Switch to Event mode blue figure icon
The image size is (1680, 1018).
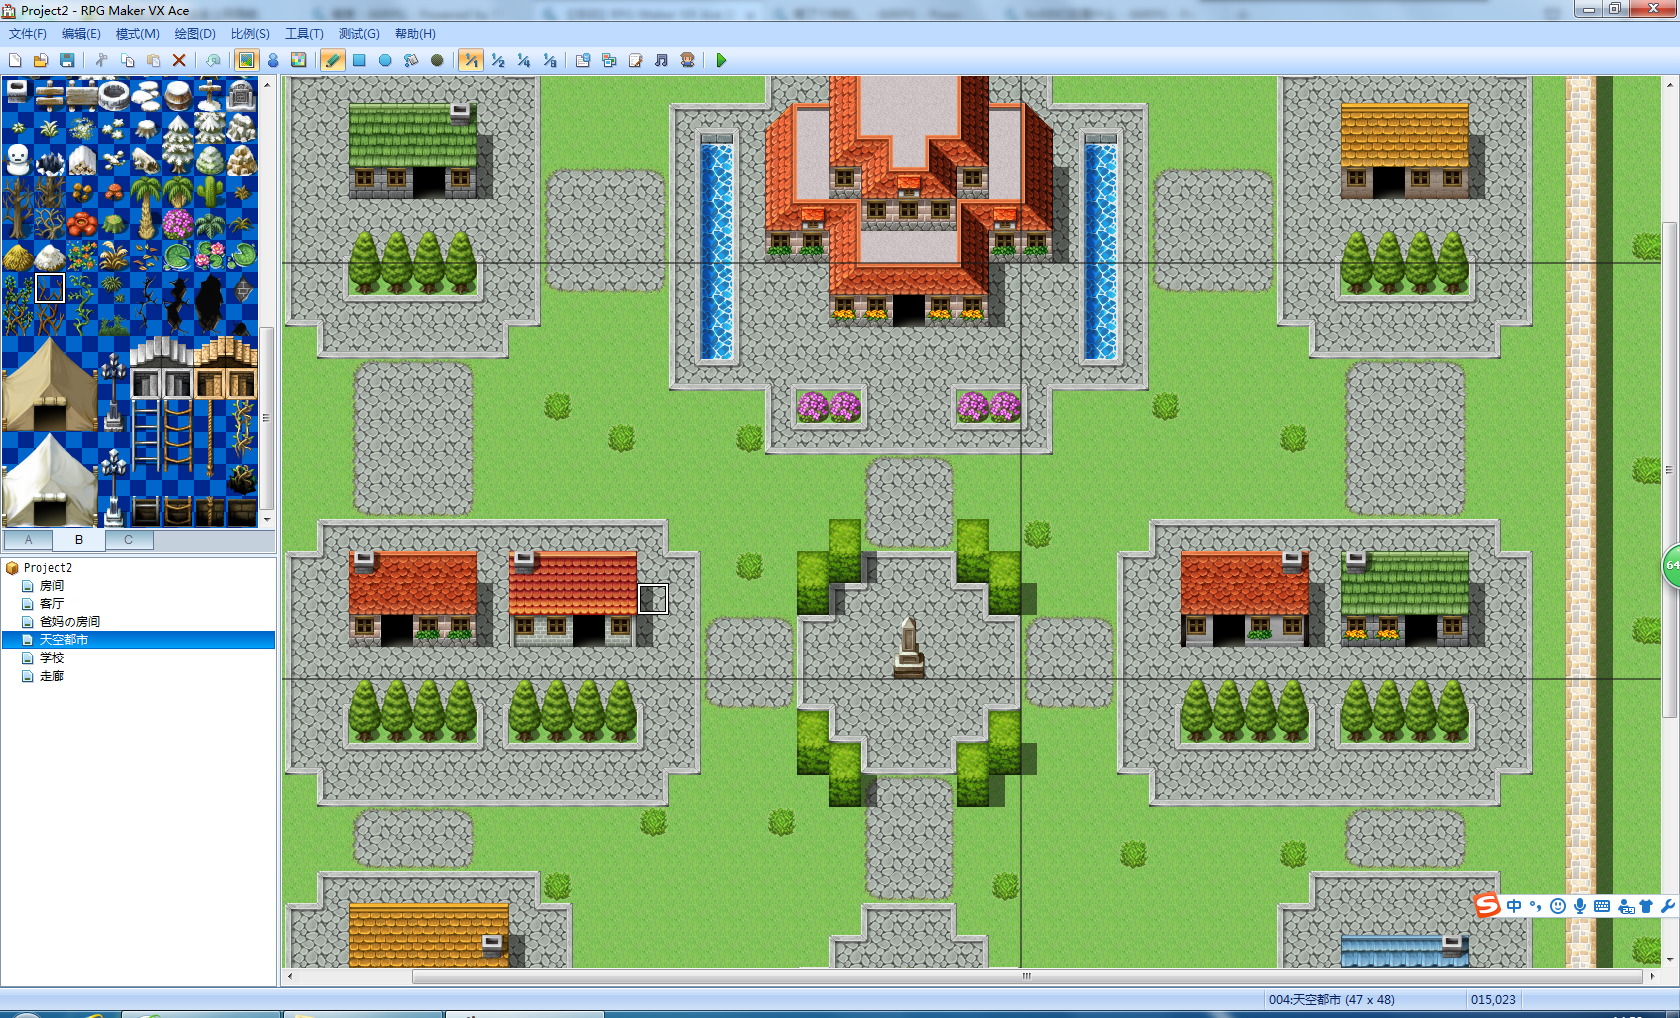273,61
